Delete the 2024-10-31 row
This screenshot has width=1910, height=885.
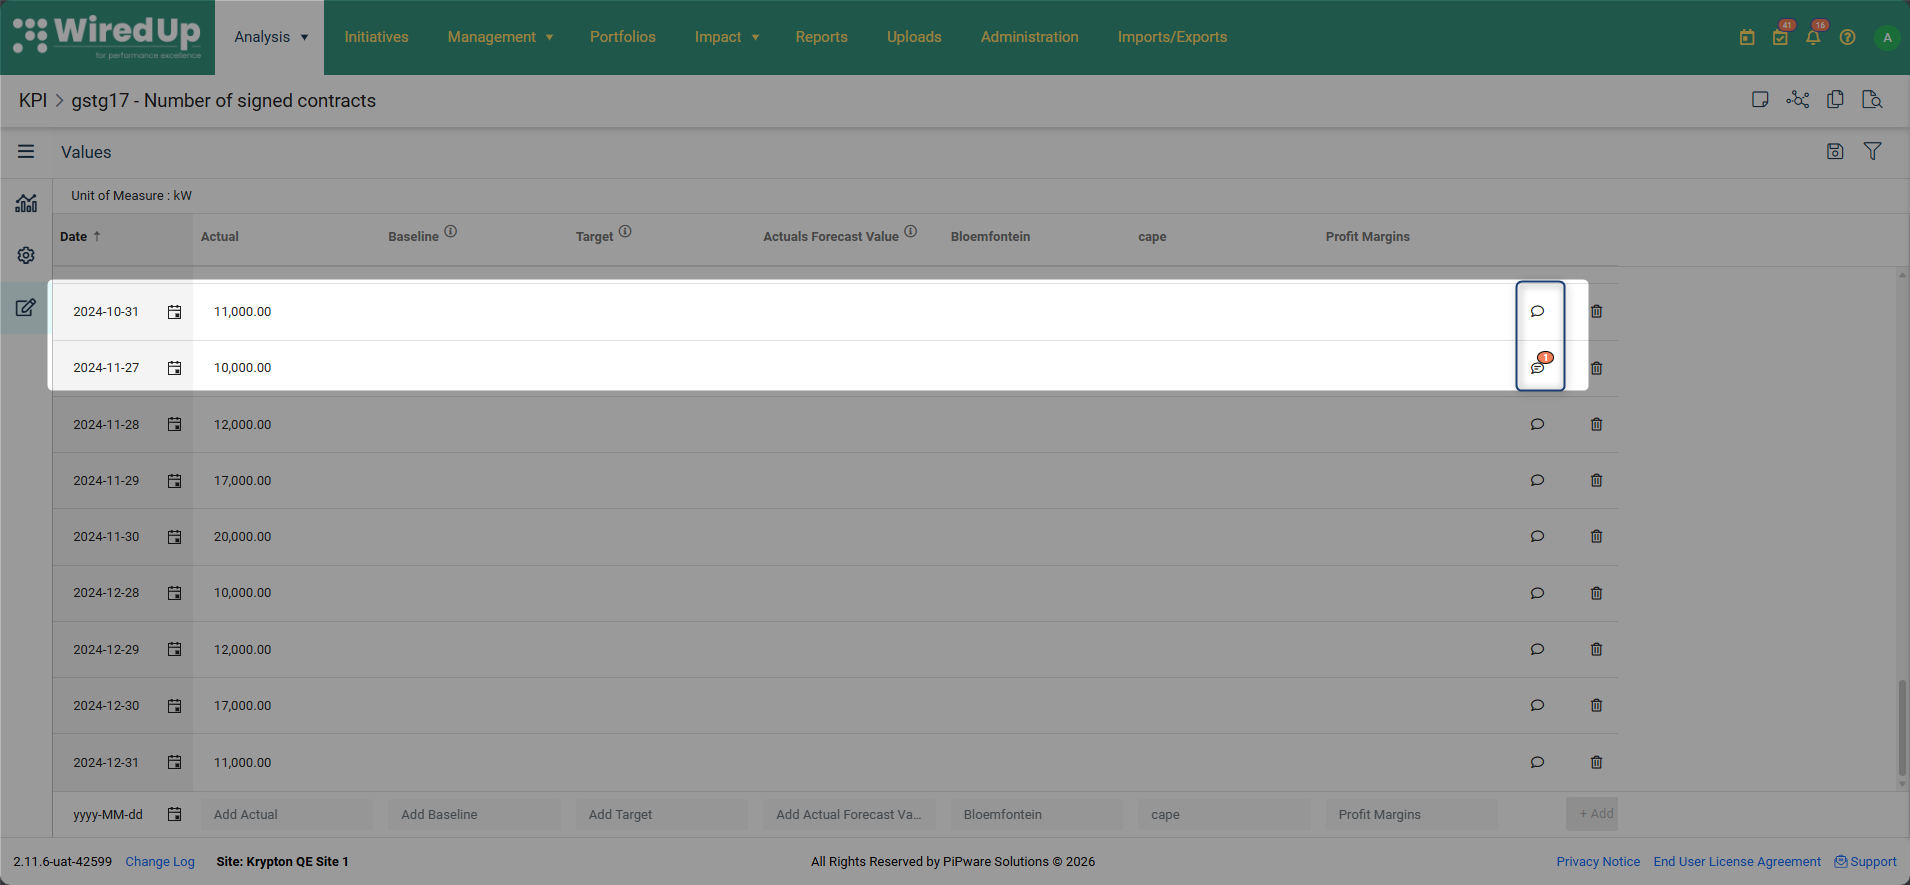1596,311
